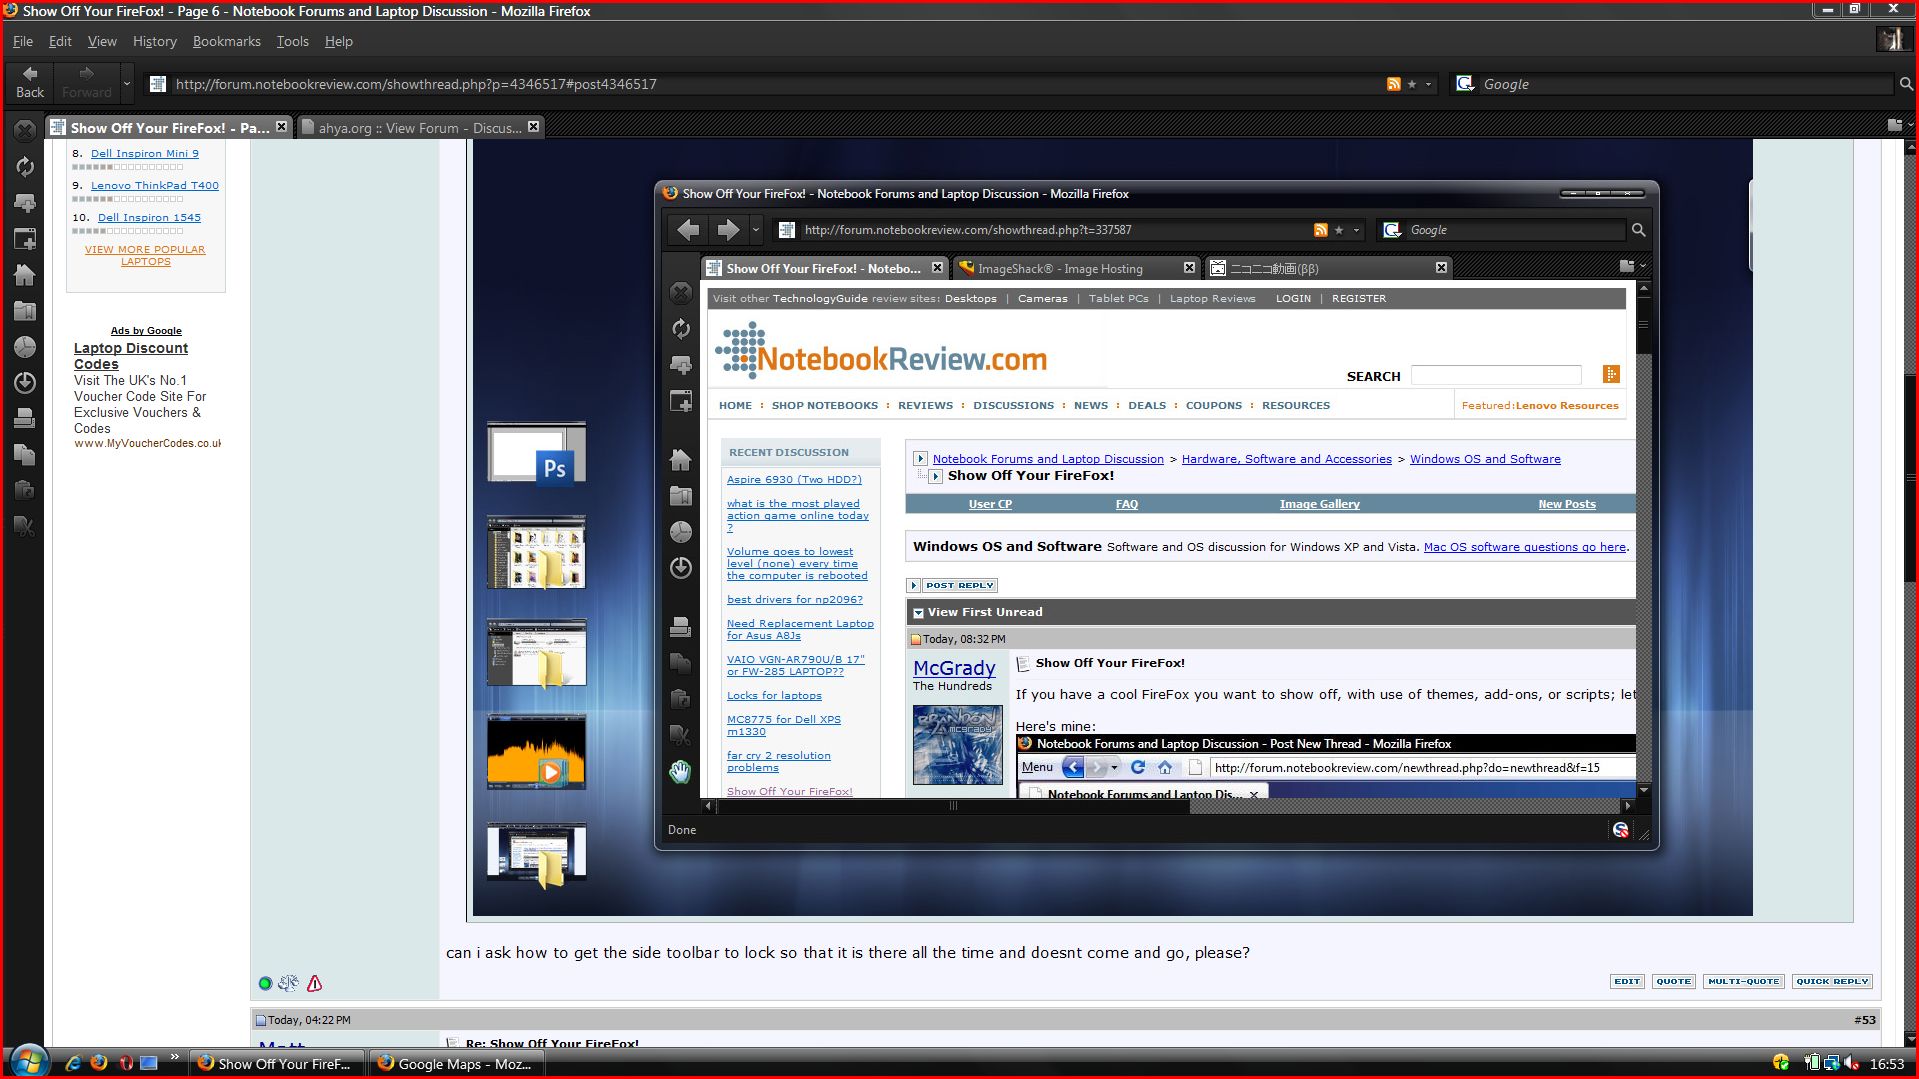Viewport: 1919px width, 1079px height.
Task: Click the Multi-Quote button
Action: click(1743, 981)
